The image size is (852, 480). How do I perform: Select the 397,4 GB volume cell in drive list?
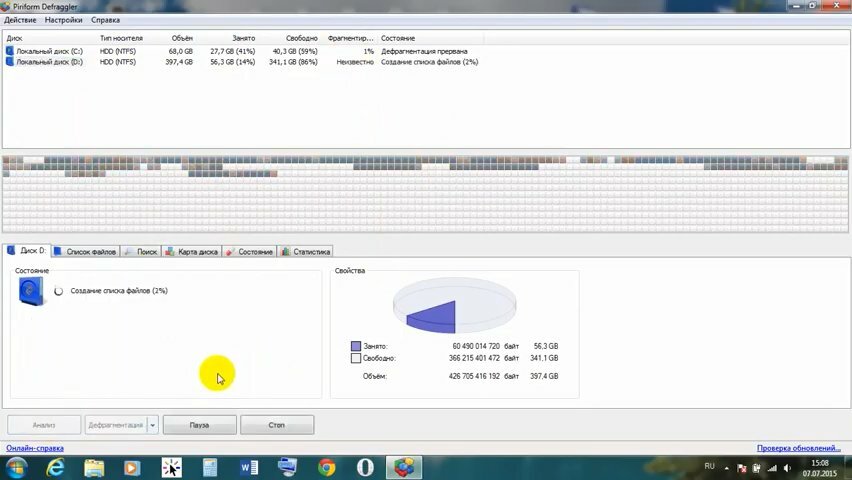pos(179,62)
